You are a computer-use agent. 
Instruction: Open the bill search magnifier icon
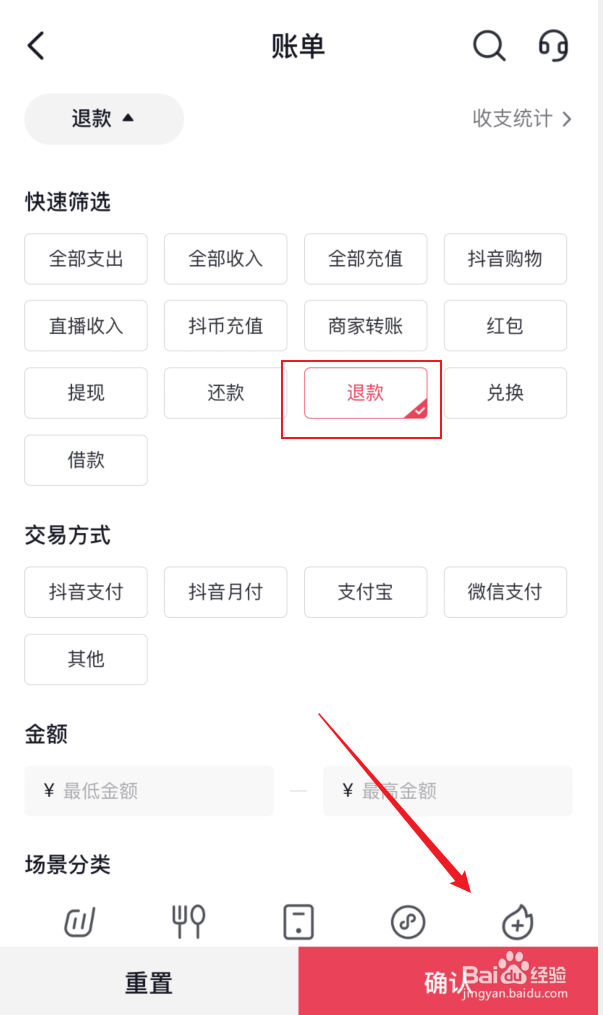[x=488, y=46]
